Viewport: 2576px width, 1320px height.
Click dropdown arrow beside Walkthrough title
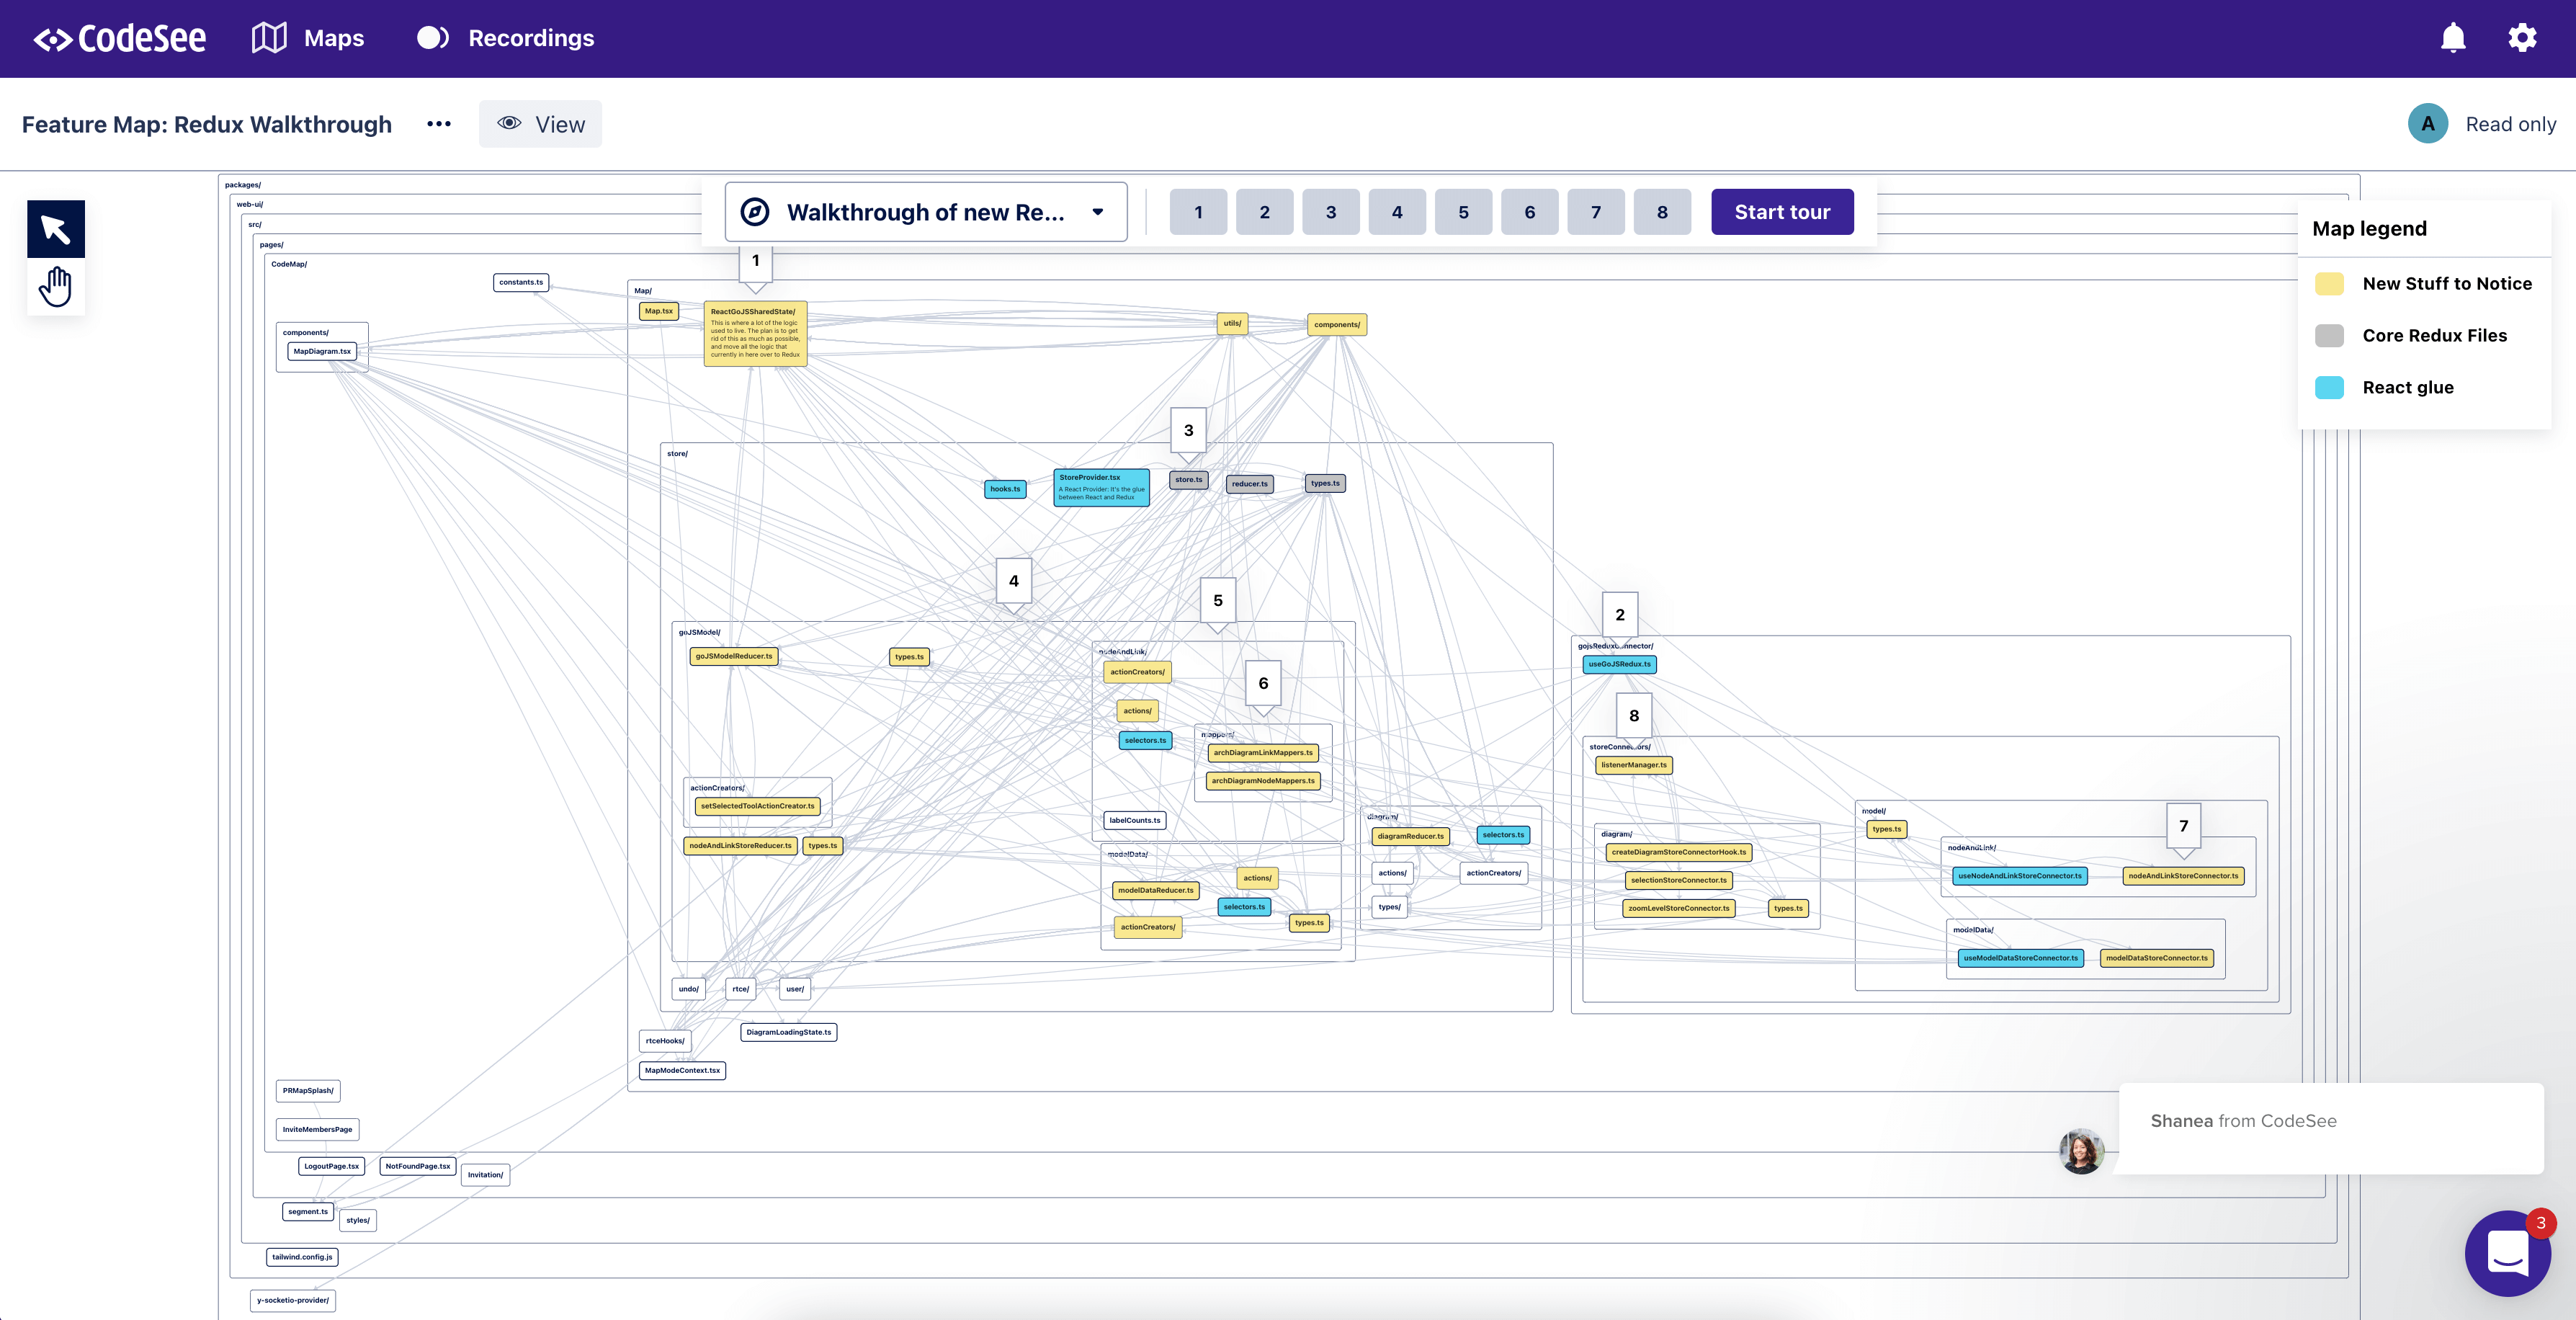1098,212
